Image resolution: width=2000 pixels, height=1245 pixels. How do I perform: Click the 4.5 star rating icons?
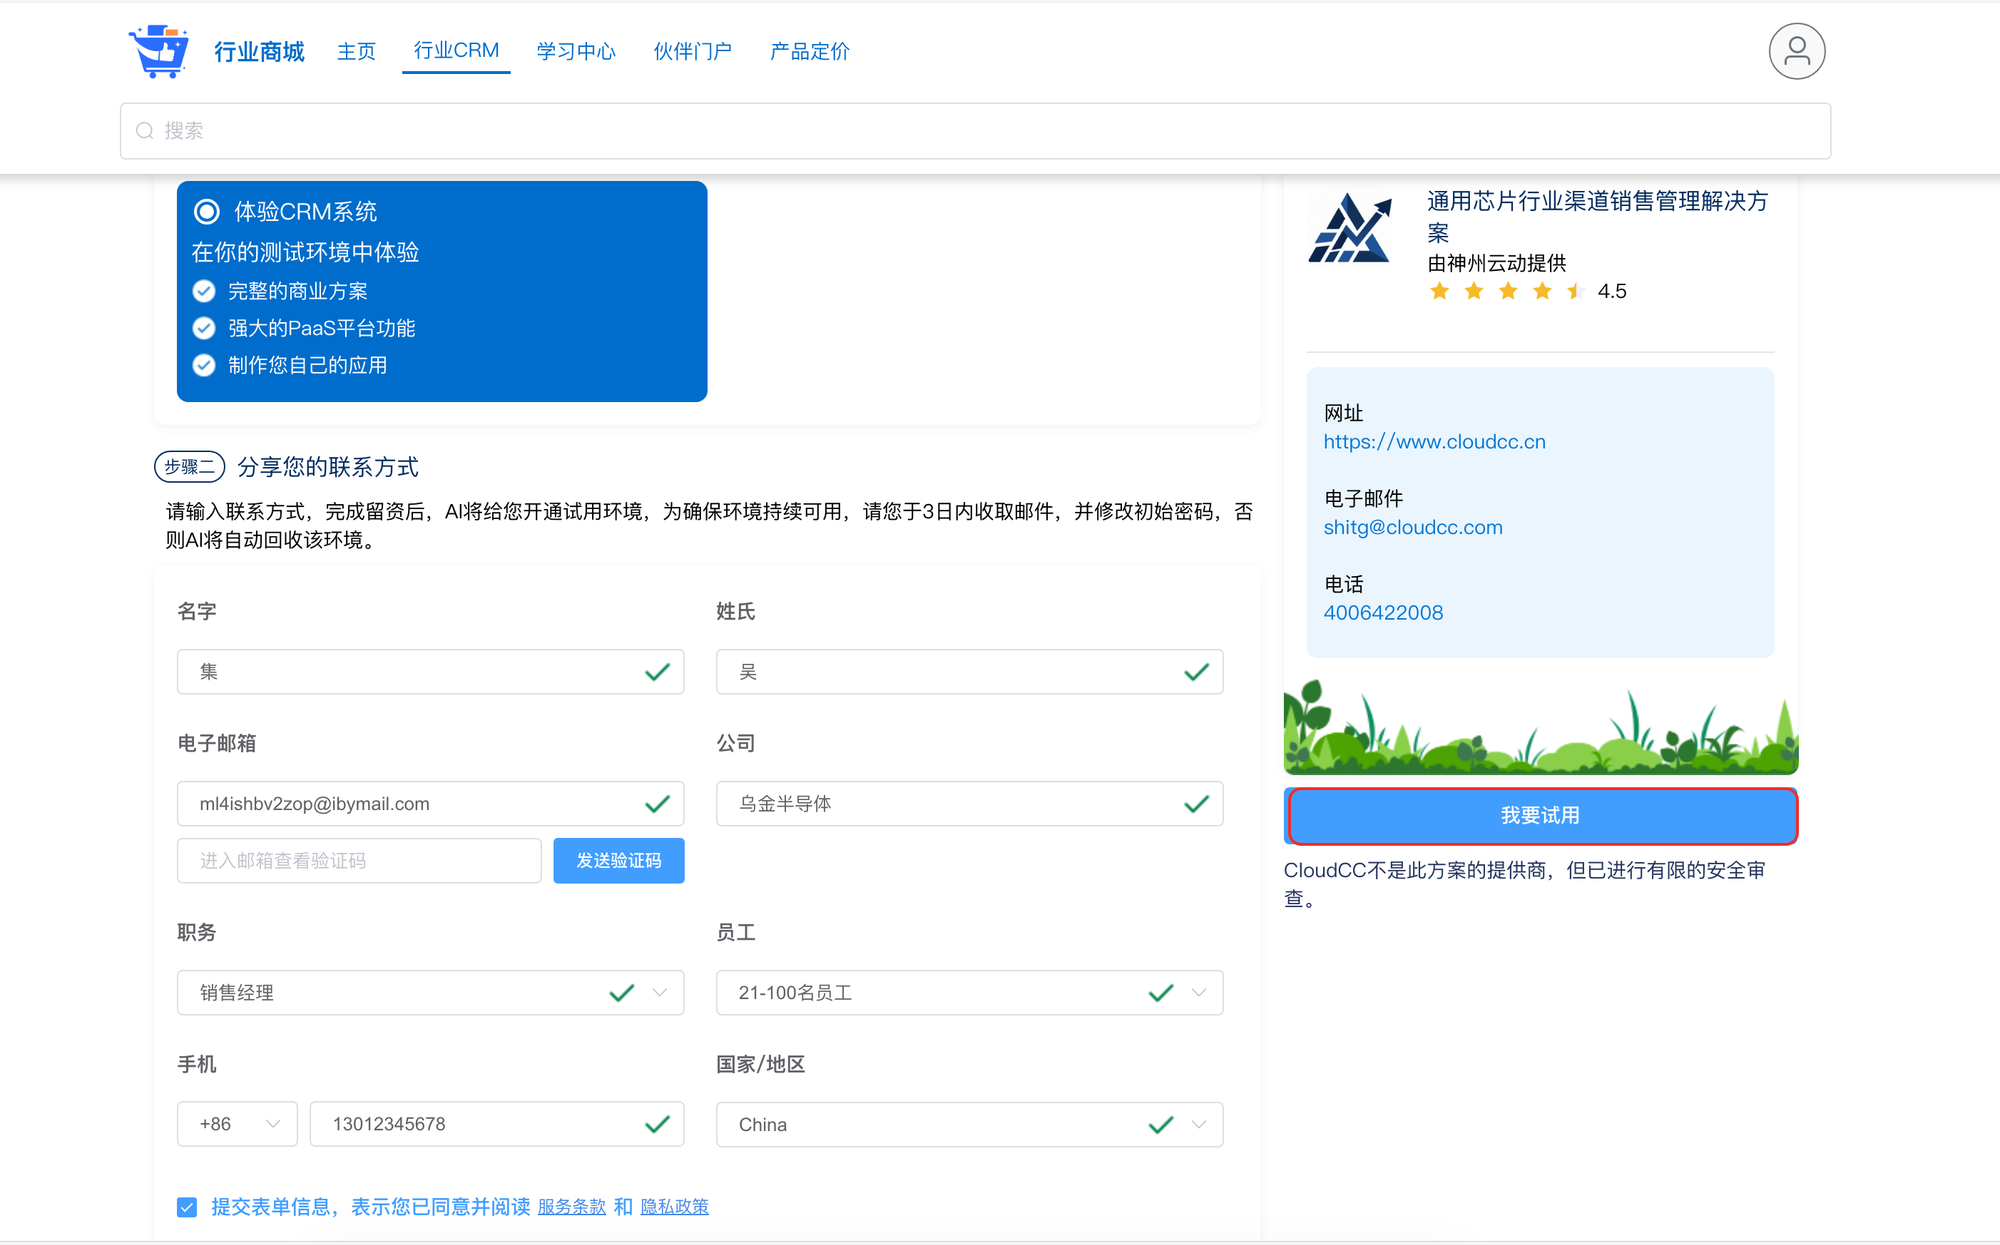click(x=1507, y=291)
